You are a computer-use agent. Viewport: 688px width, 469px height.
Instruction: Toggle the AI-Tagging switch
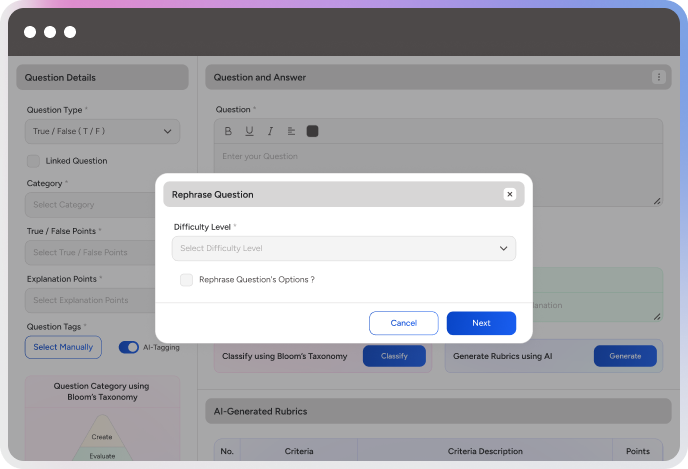129,347
